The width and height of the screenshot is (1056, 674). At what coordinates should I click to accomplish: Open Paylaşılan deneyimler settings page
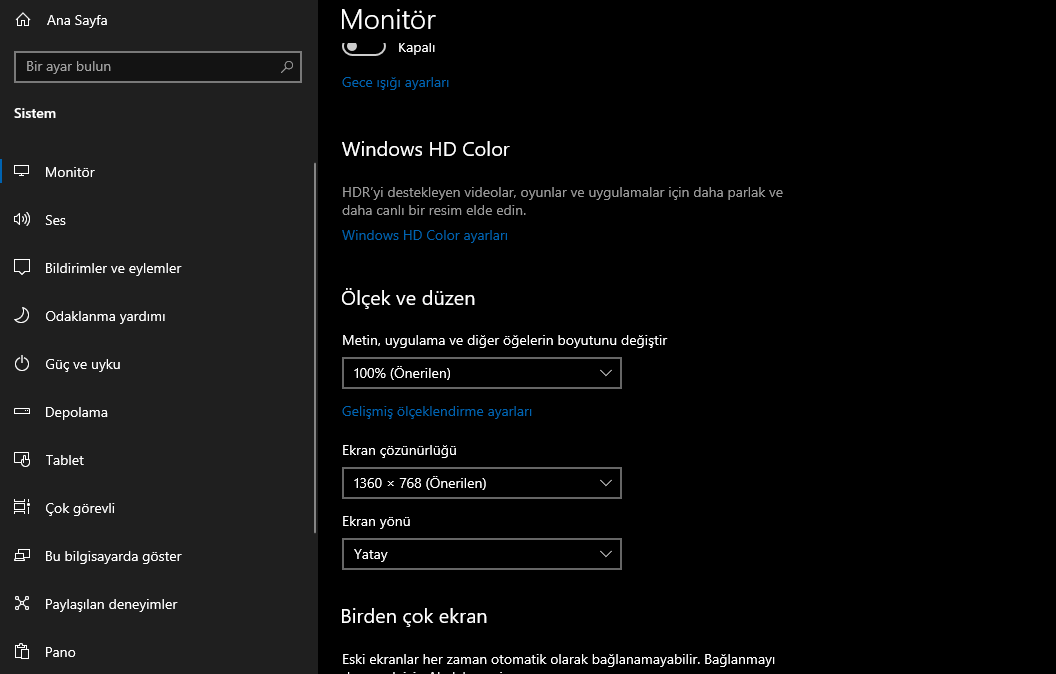point(111,604)
